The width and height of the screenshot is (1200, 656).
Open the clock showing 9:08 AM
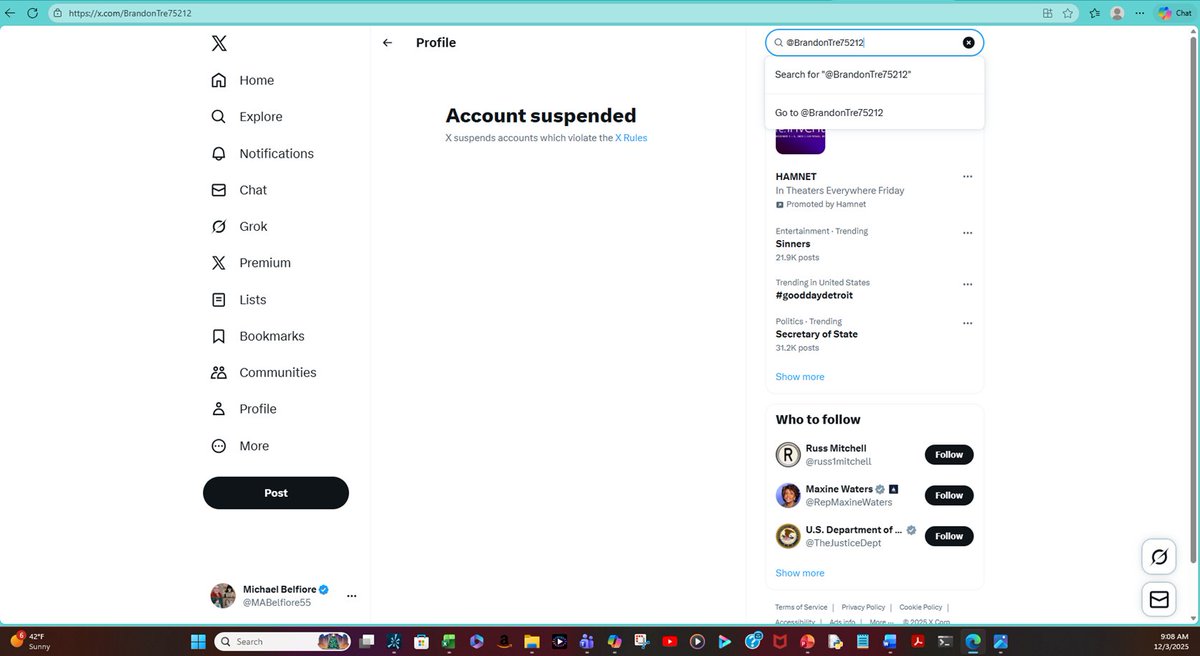[1169, 641]
